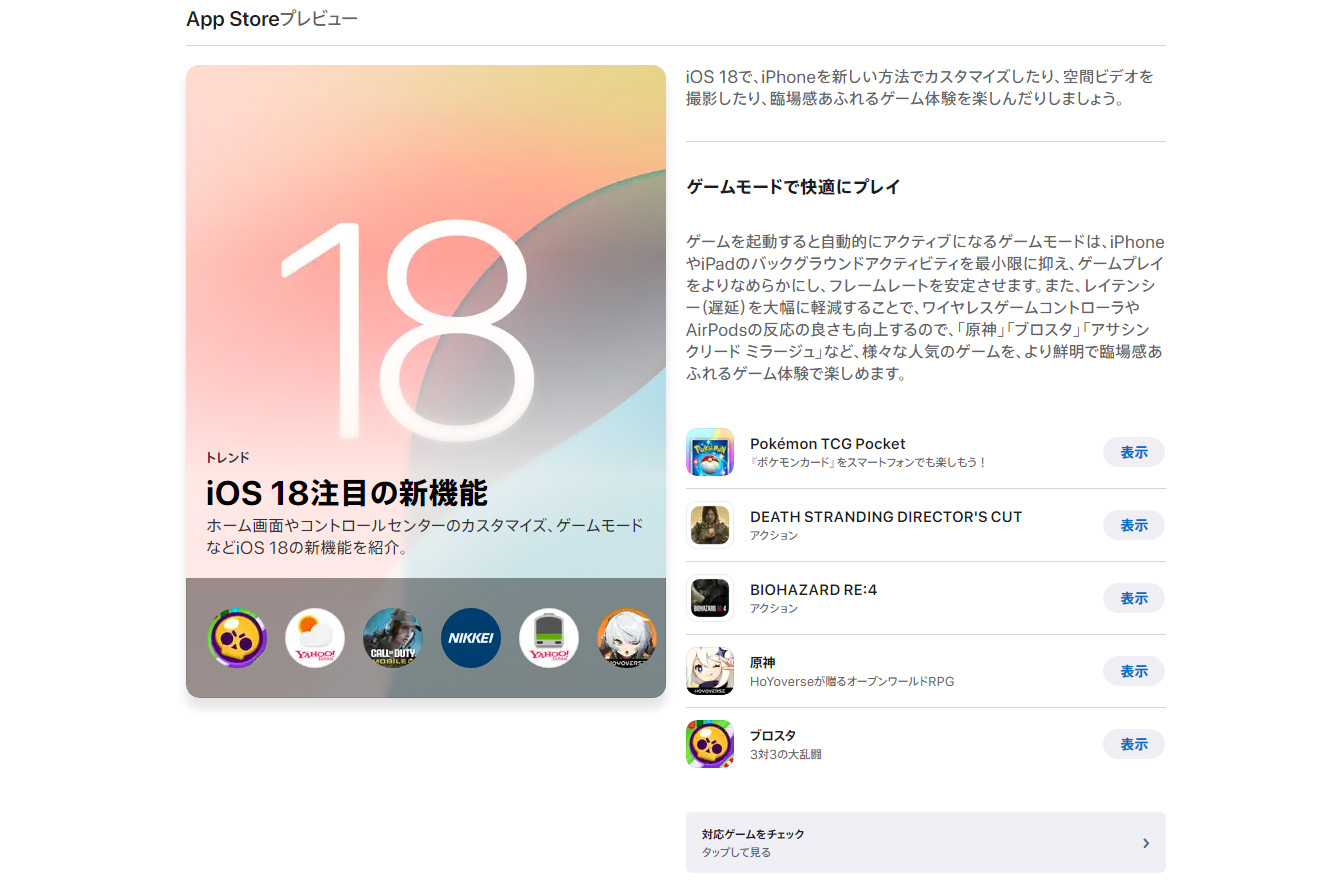The width and height of the screenshot is (1332, 888).
Task: Click 表示 next to BIOHAZARD RE:4
Action: click(x=1133, y=598)
